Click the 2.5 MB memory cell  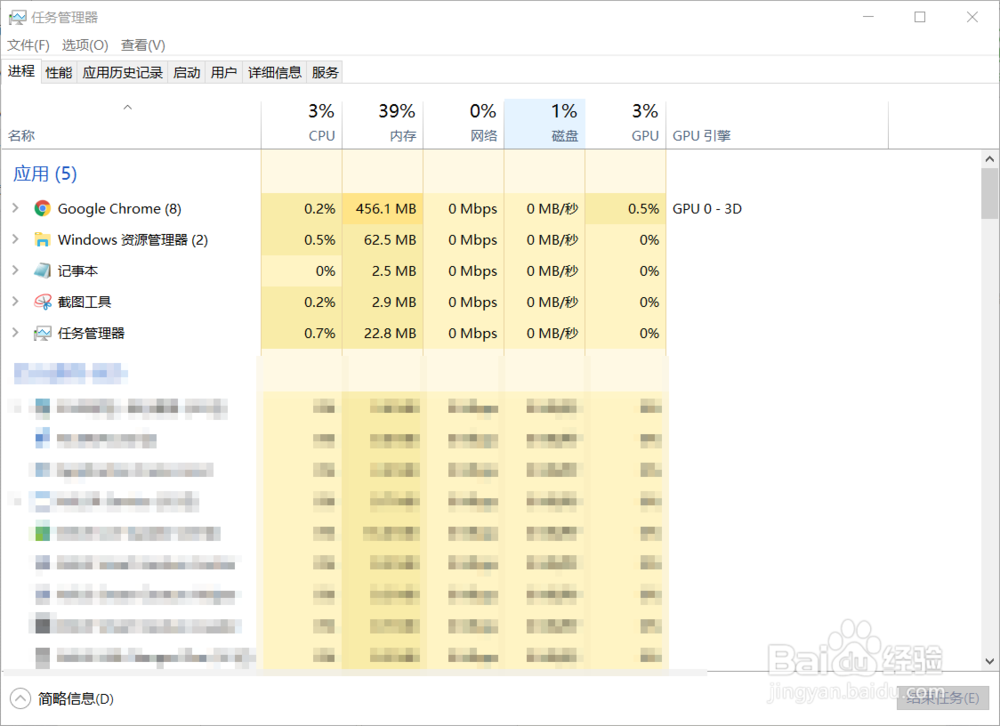coord(383,271)
